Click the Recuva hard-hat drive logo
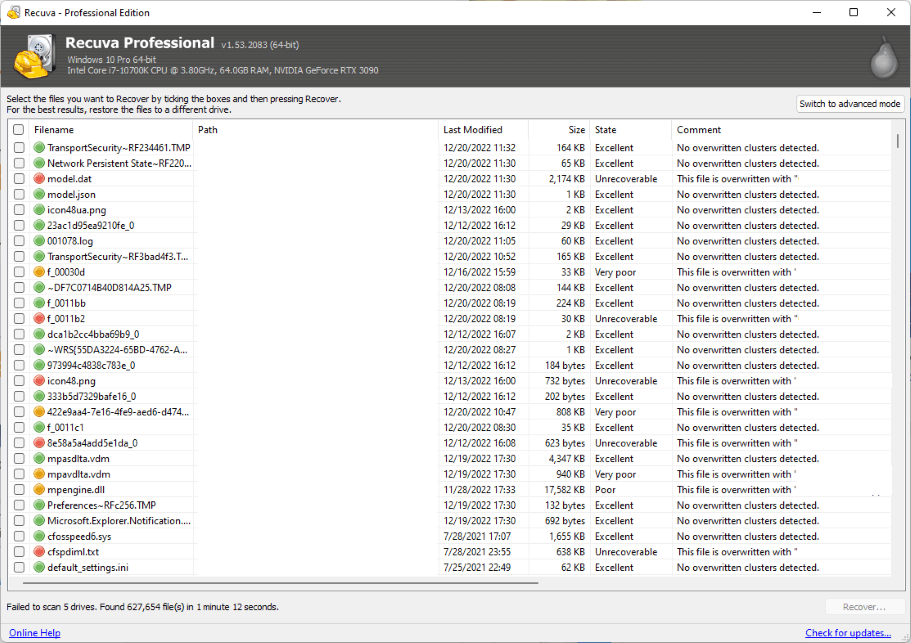The width and height of the screenshot is (911, 643). click(x=34, y=56)
